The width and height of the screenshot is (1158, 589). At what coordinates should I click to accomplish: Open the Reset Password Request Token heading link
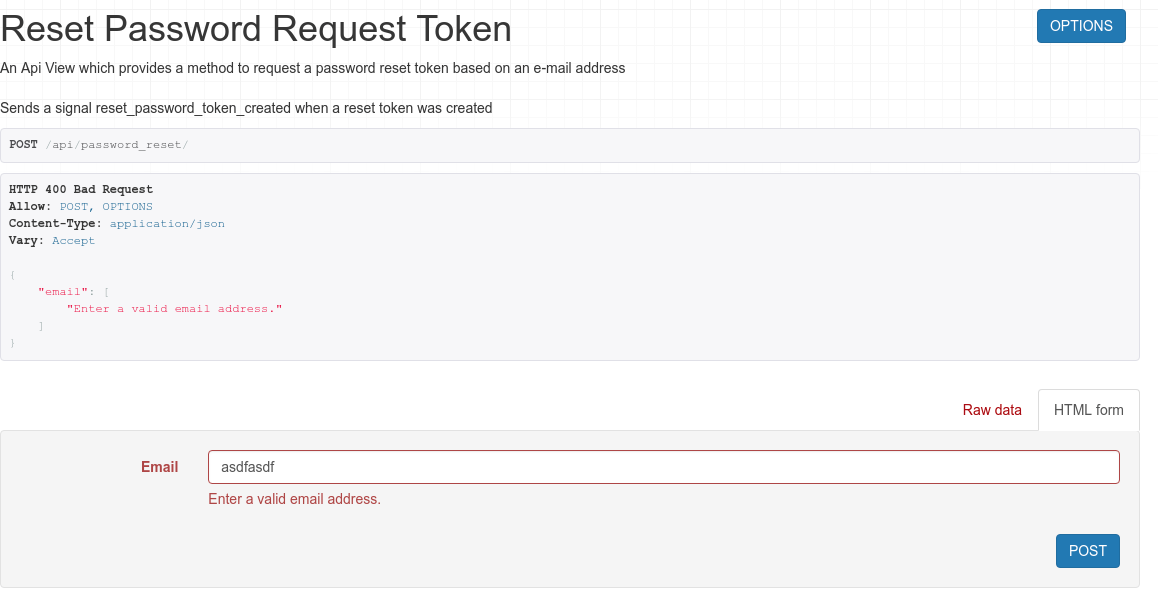tap(256, 28)
